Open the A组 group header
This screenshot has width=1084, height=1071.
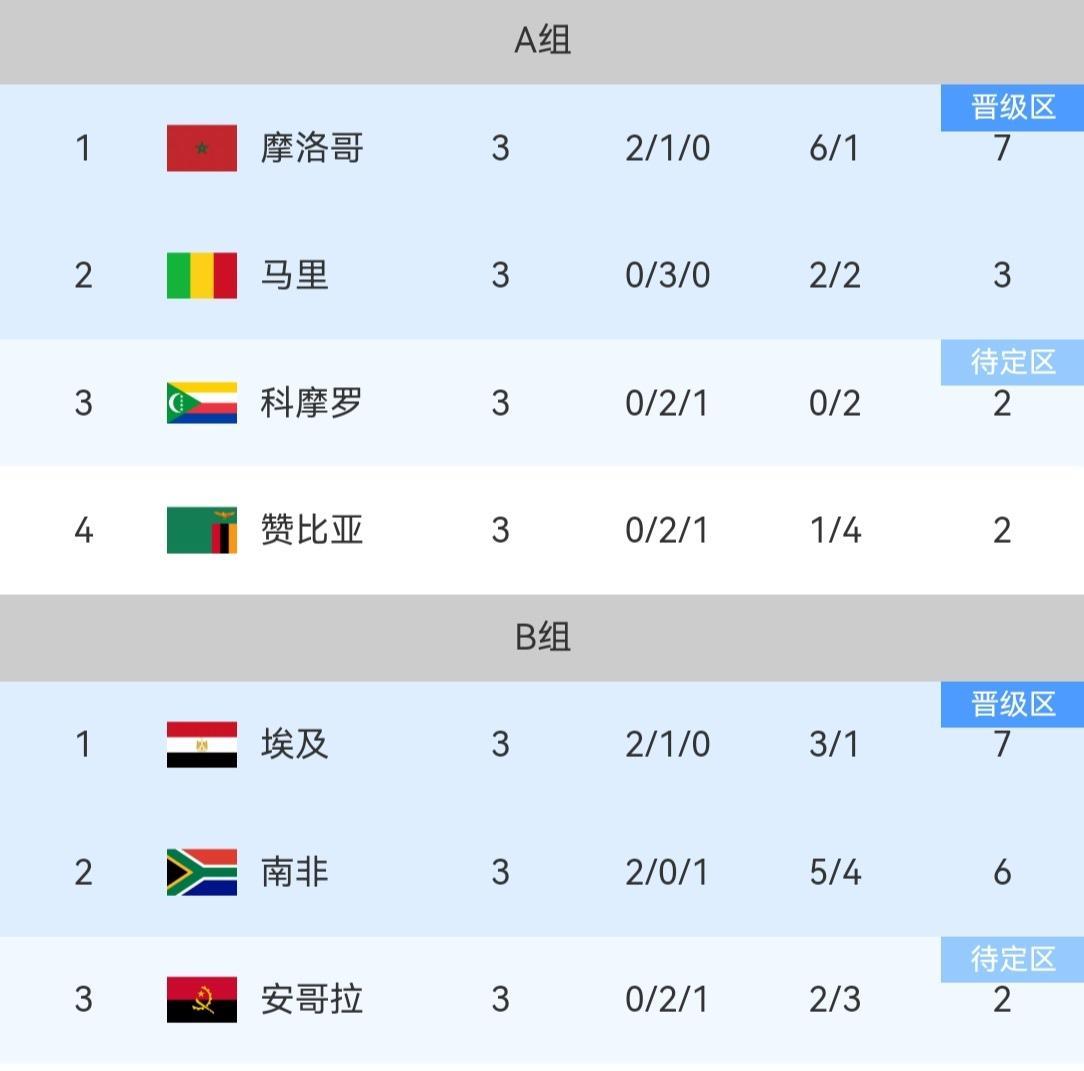(542, 41)
